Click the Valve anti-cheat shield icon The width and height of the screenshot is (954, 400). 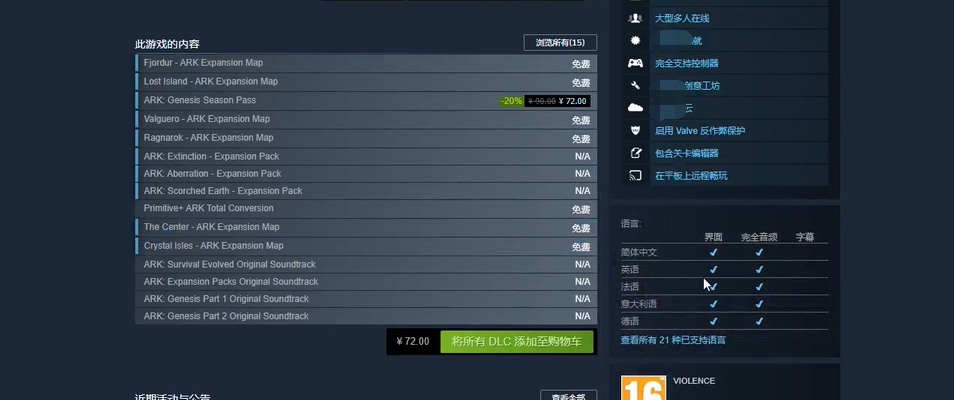635,131
